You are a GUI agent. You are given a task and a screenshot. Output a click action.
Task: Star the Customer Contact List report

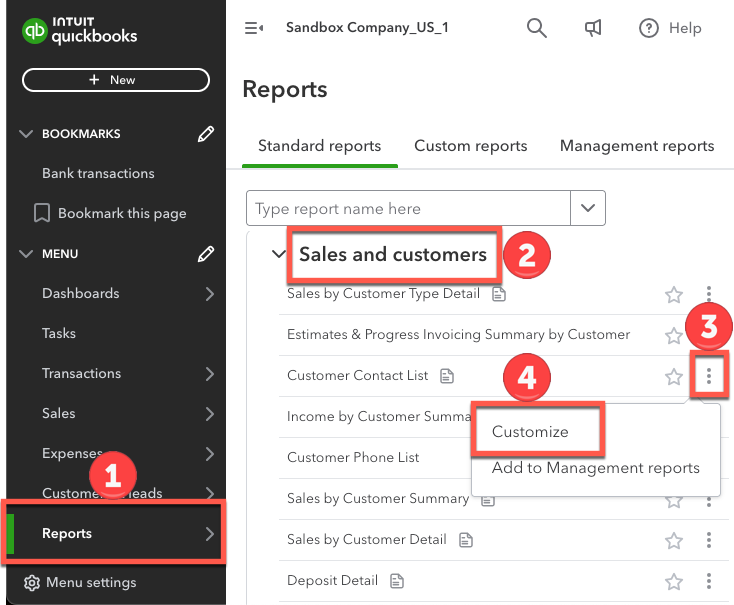click(674, 376)
